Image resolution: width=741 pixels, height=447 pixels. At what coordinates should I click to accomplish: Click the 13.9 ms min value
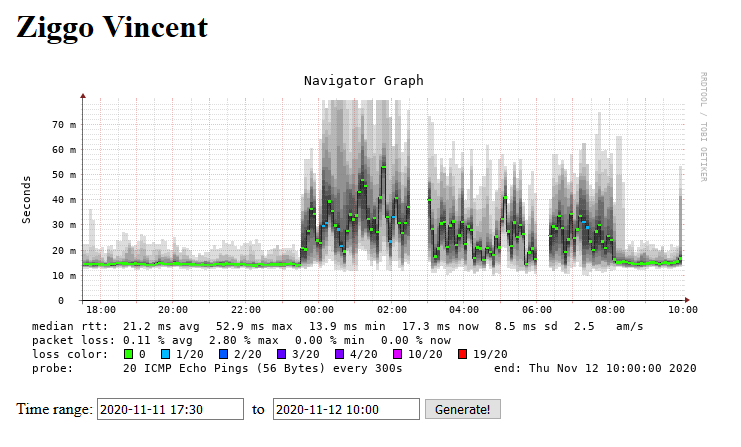coord(347,327)
